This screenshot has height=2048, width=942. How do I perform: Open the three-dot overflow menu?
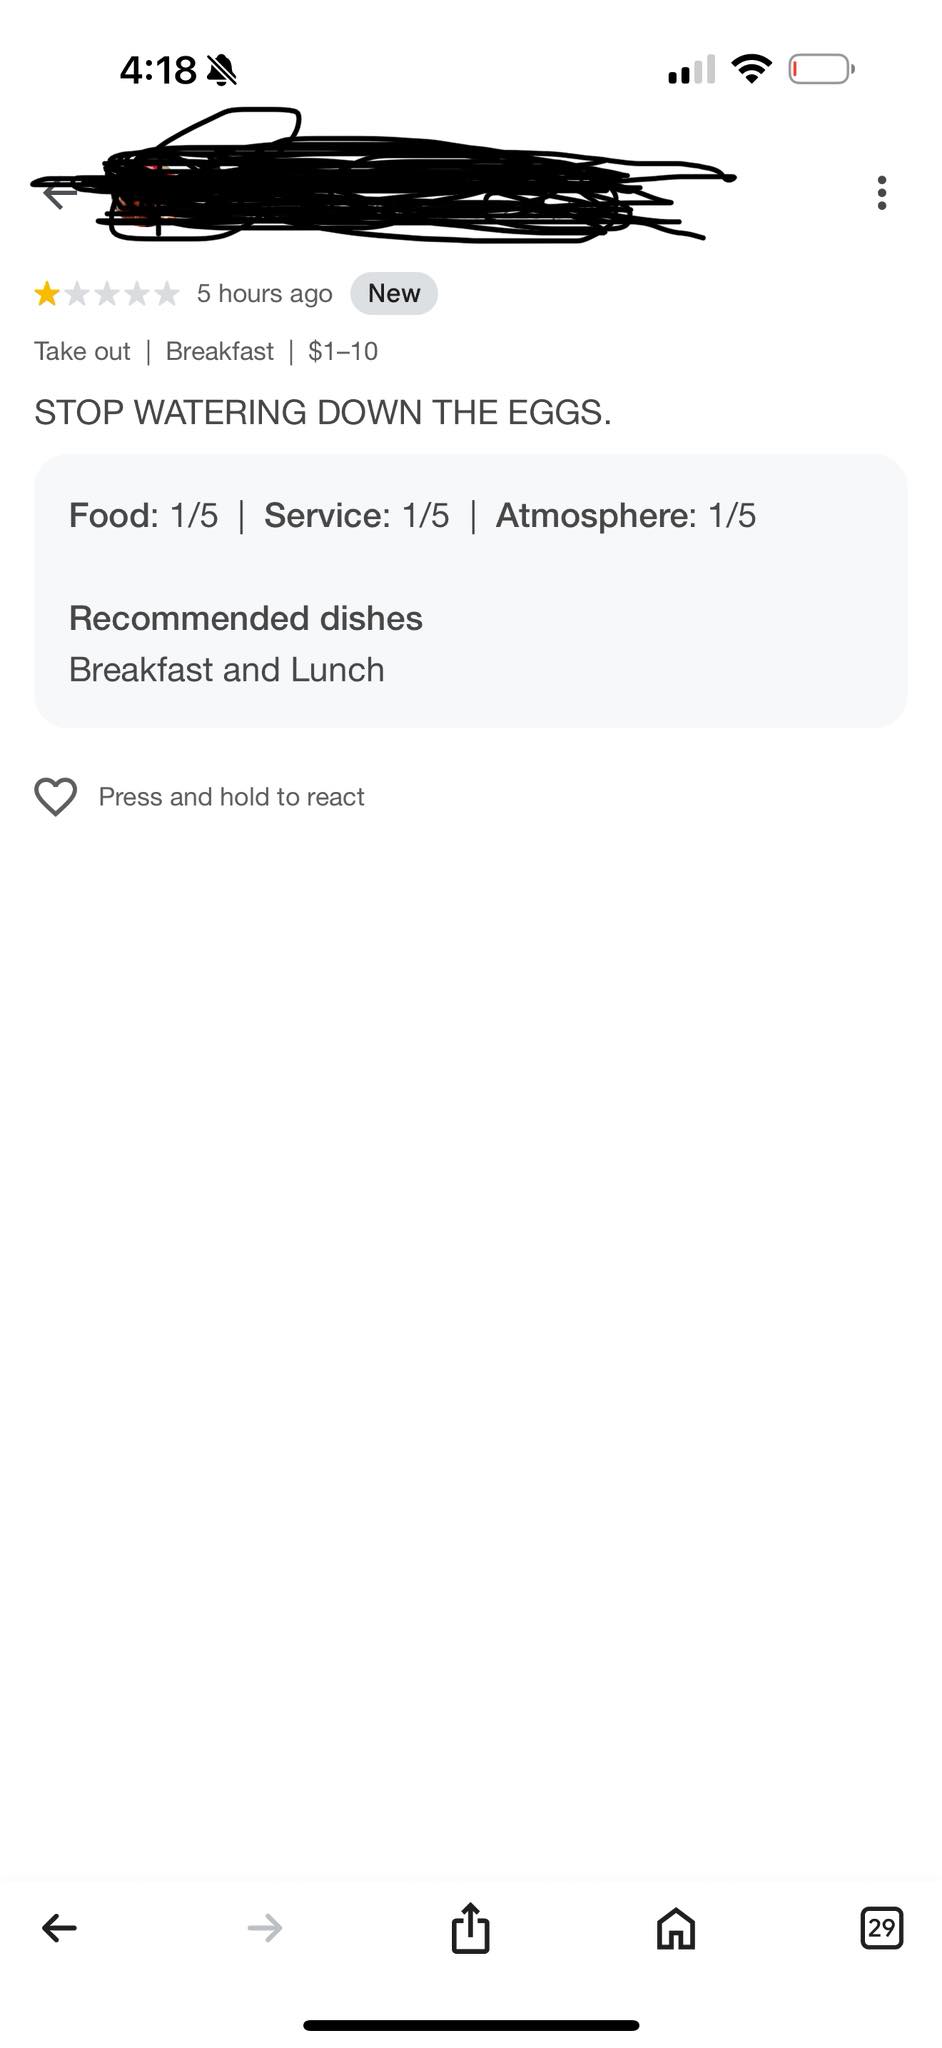coord(881,193)
